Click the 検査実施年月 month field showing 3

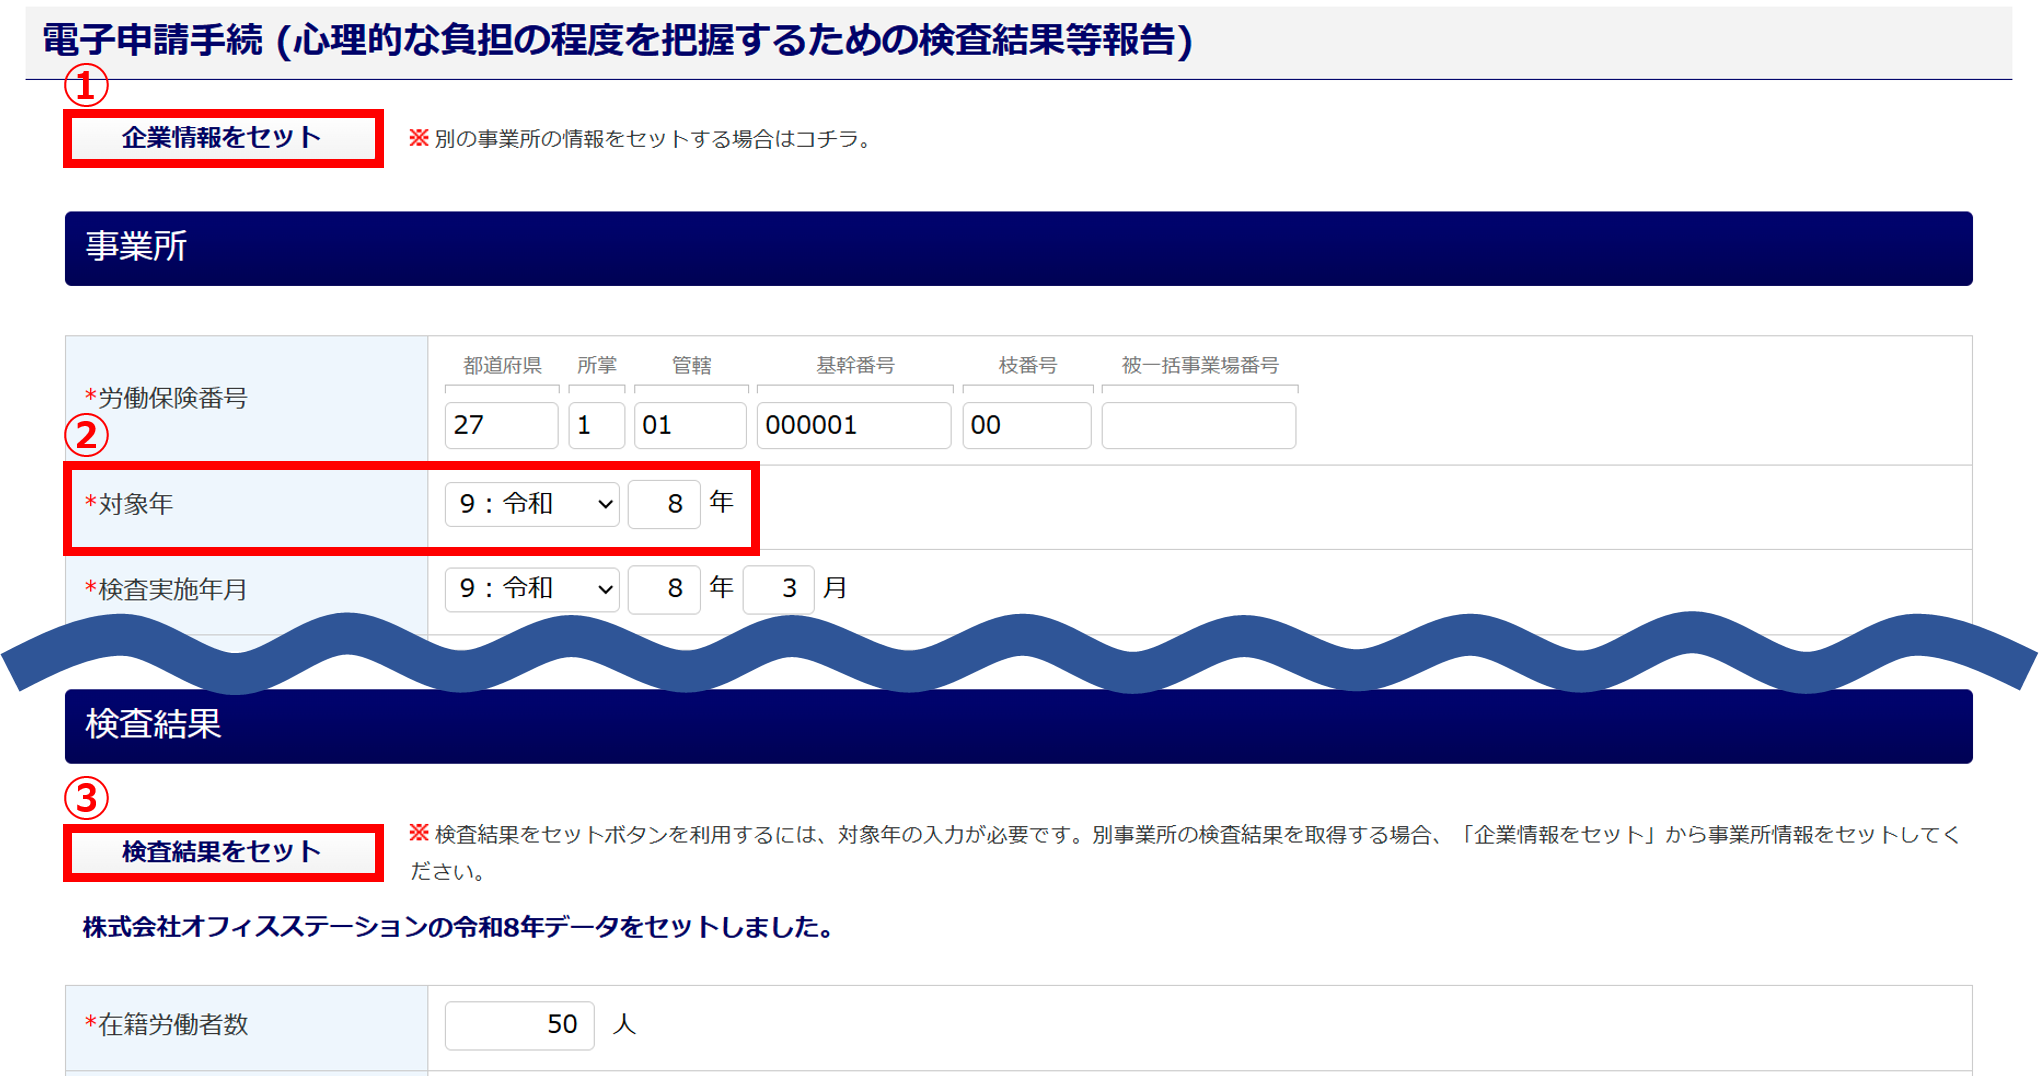pyautogui.click(x=778, y=589)
